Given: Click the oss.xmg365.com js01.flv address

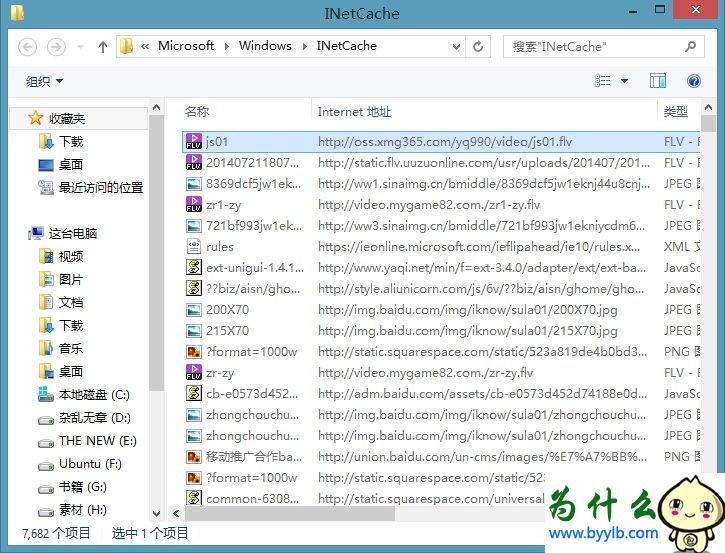Looking at the screenshot, I should tap(445, 141).
